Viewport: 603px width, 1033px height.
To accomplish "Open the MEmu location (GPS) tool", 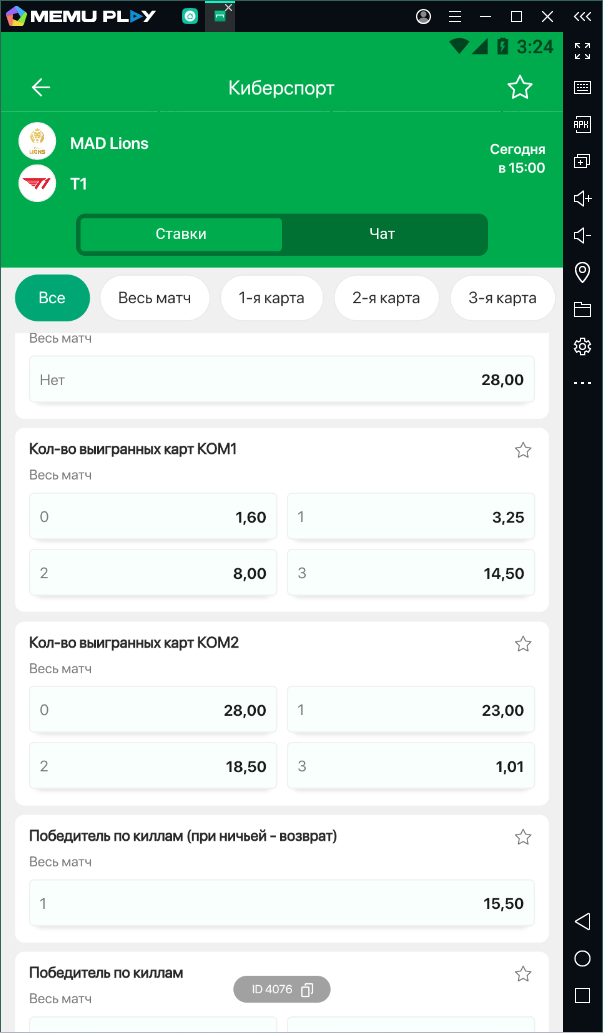I will pyautogui.click(x=582, y=273).
